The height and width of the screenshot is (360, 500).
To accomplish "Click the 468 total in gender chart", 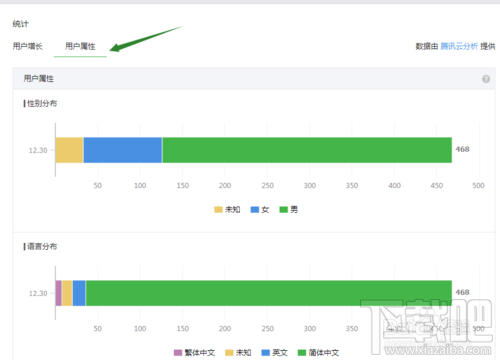I will 462,149.
